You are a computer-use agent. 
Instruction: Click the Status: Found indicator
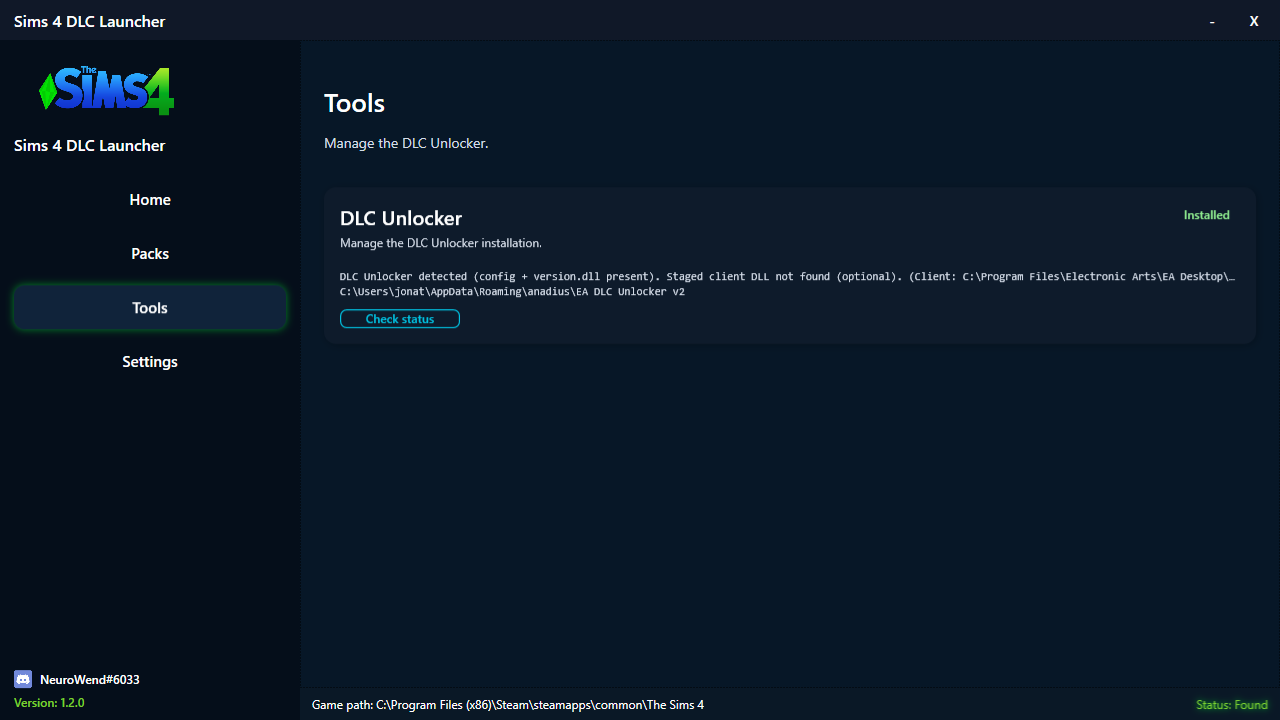pyautogui.click(x=1231, y=704)
